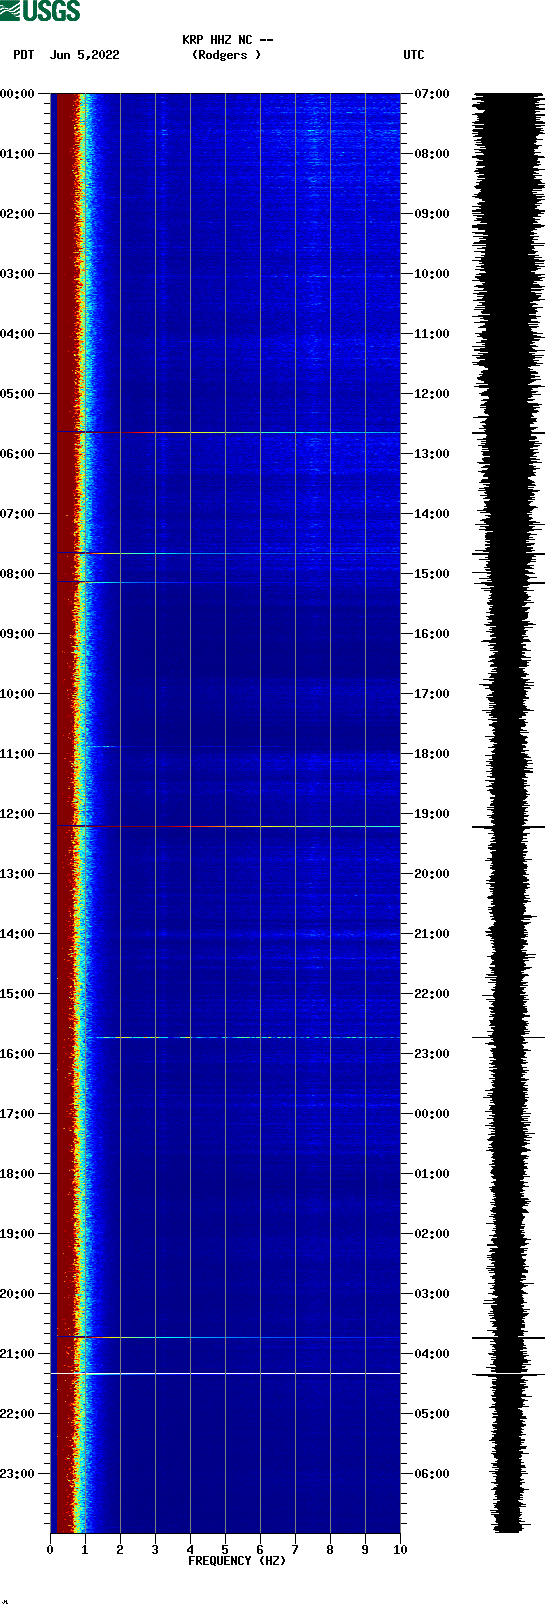
Task: Click the 2 Hz frequency tick label
Action: pos(120,1550)
